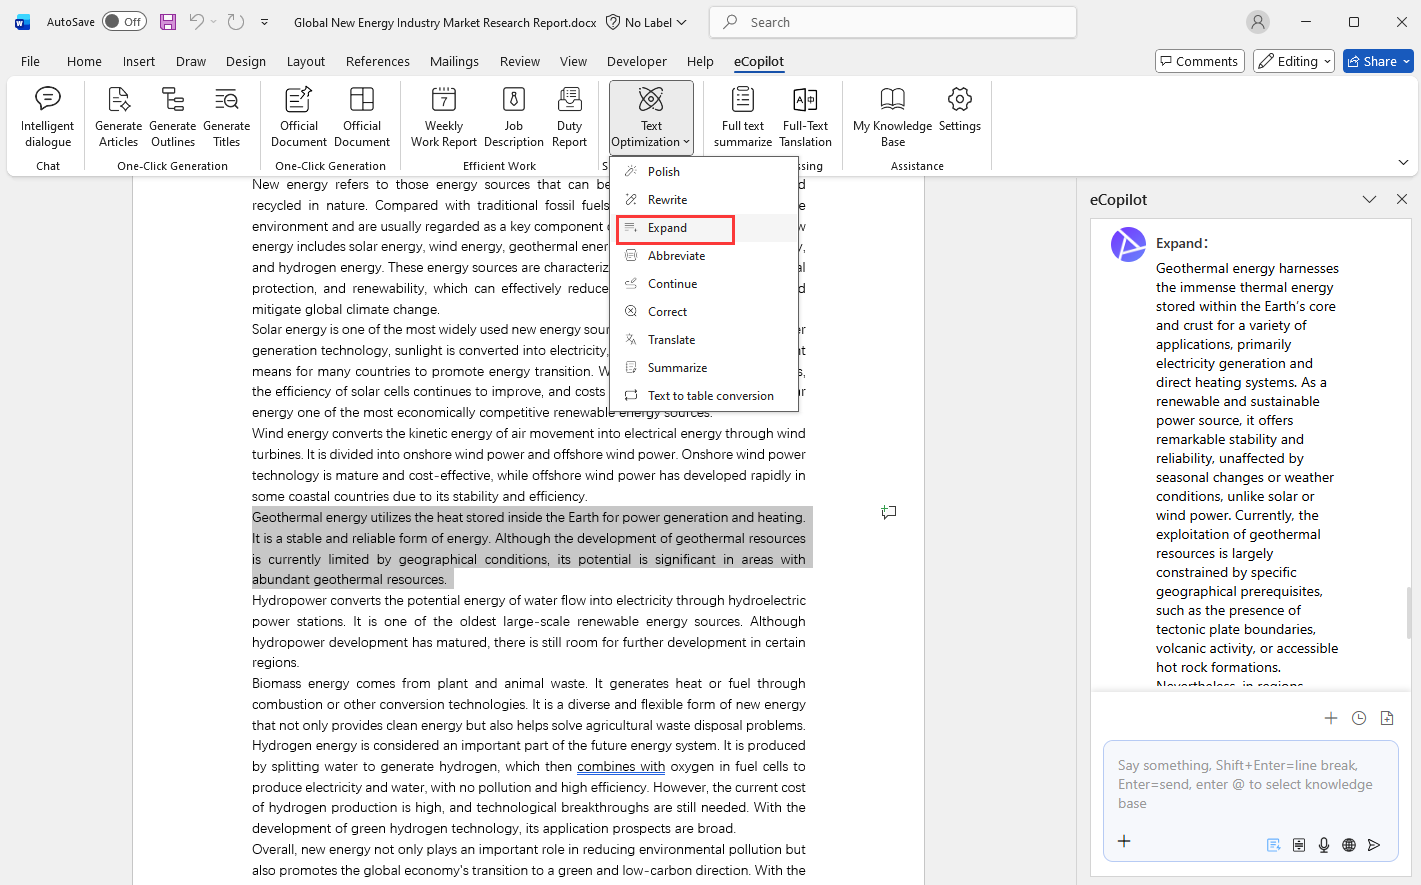Click the Comments button
Screen dimensions: 1421x885
(1199, 61)
